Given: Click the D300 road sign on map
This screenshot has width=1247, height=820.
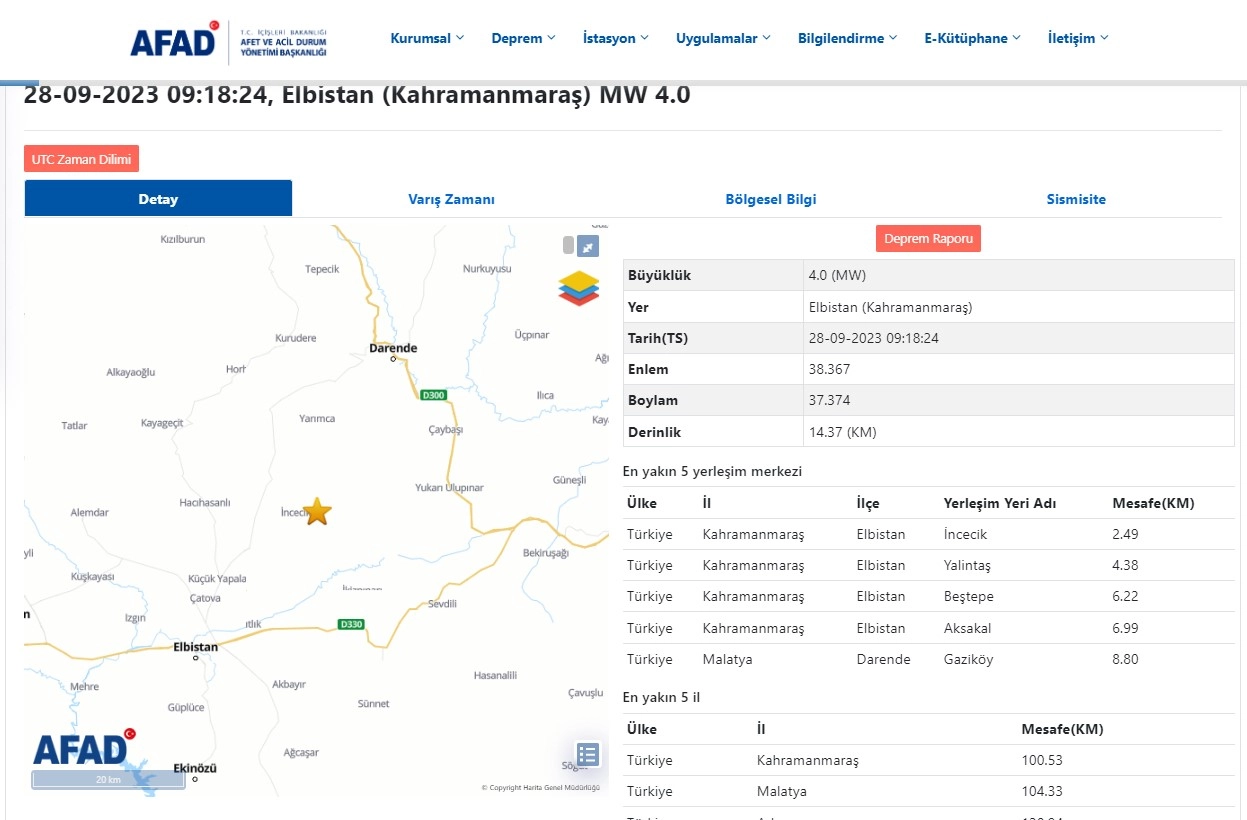Looking at the screenshot, I should pyautogui.click(x=433, y=394).
